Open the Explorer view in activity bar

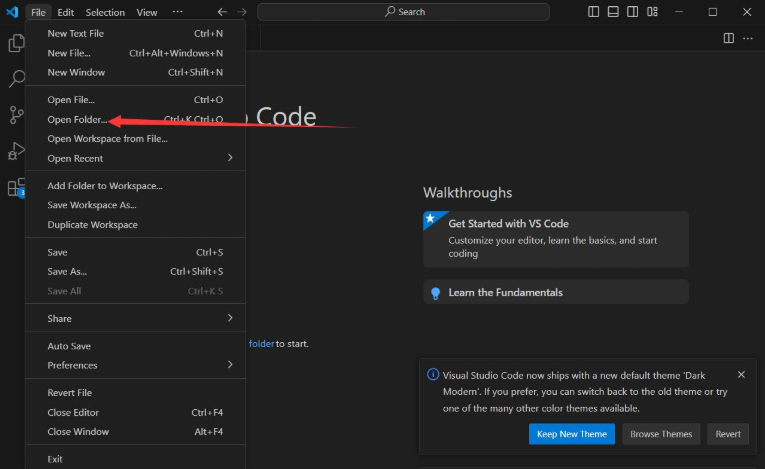[x=16, y=43]
